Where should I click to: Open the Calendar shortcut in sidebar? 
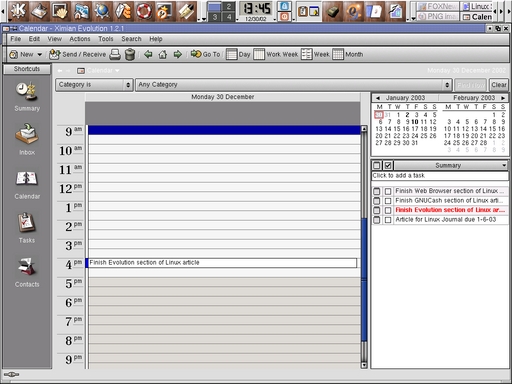[27, 185]
